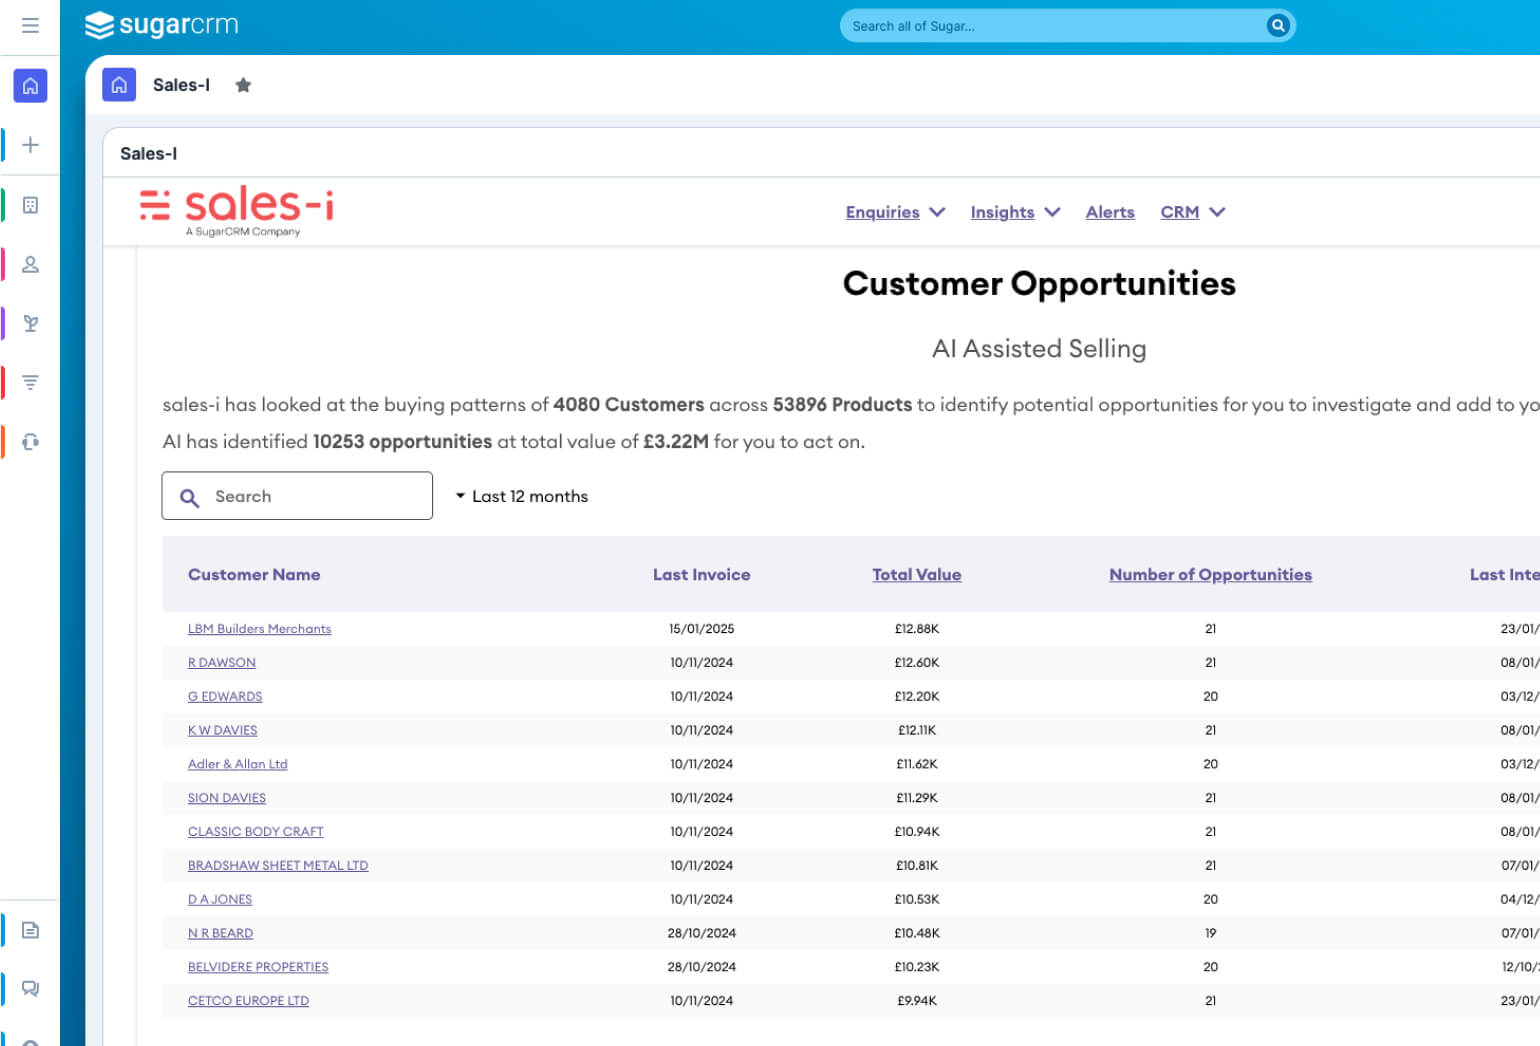This screenshot has width=1540, height=1046.
Task: Open K W DAVIES customer link
Action: pos(222,731)
